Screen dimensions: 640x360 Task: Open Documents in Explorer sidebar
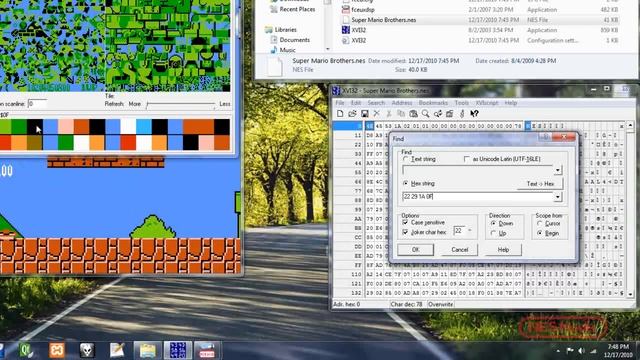click(x=290, y=40)
